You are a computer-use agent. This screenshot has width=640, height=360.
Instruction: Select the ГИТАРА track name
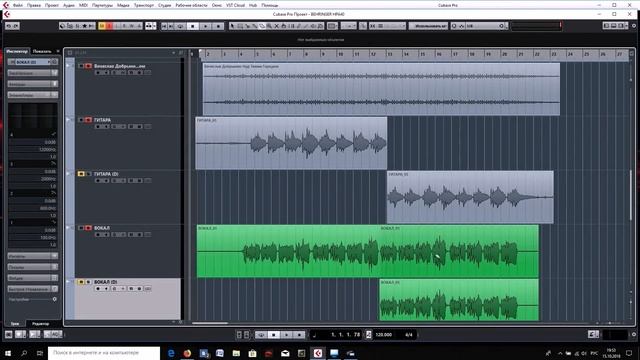click(102, 120)
